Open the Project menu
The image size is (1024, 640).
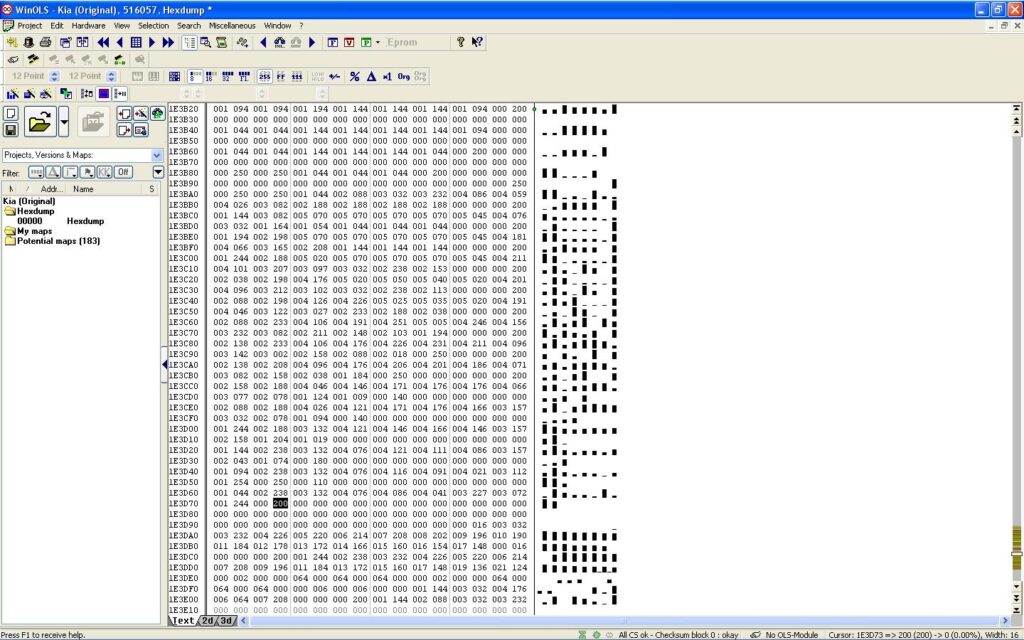click(29, 25)
